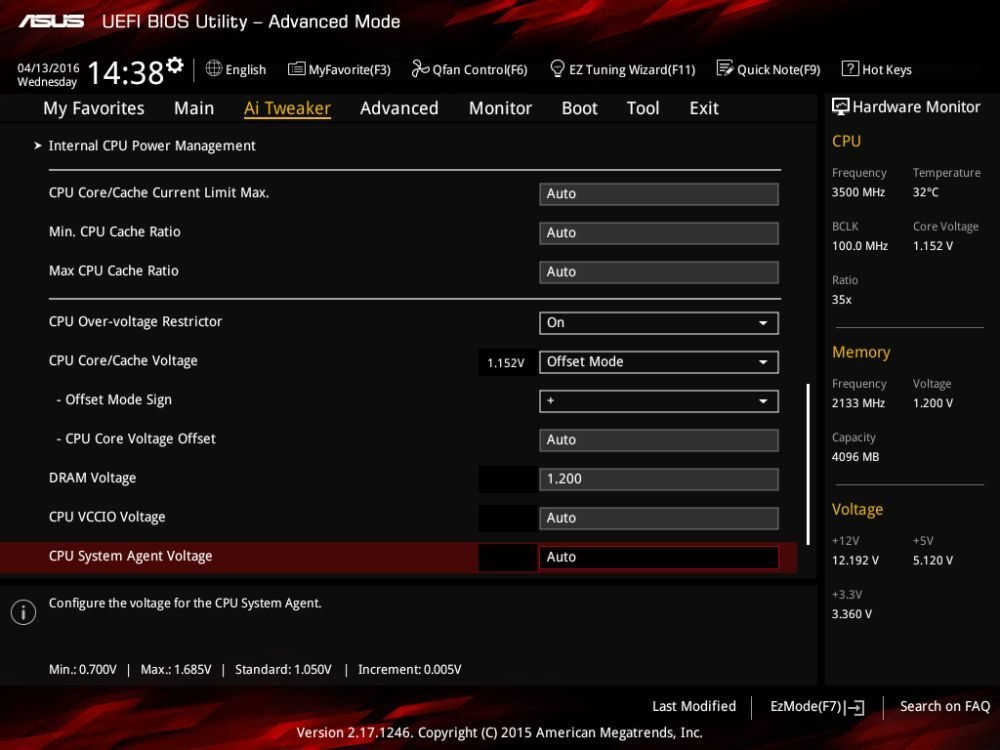Image resolution: width=1000 pixels, height=750 pixels.
Task: Open CPU Over-voltage Restrictor dropdown
Action: click(x=659, y=323)
